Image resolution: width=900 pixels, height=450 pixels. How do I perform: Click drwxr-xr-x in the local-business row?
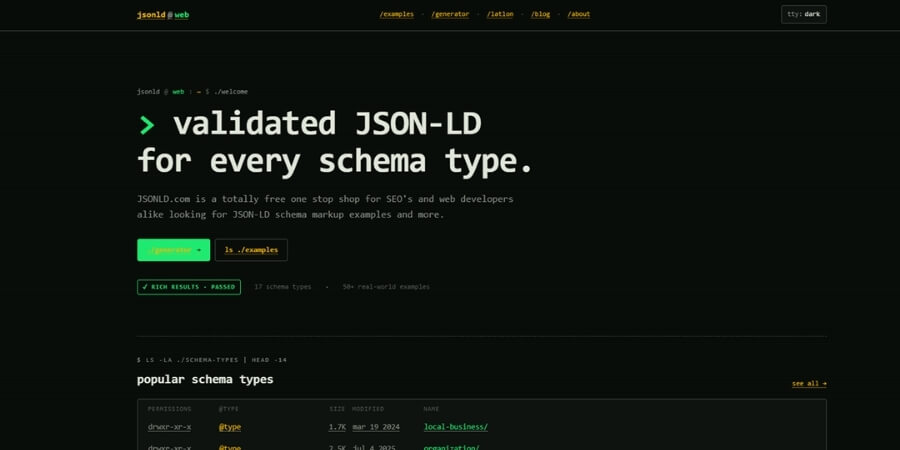tap(169, 427)
